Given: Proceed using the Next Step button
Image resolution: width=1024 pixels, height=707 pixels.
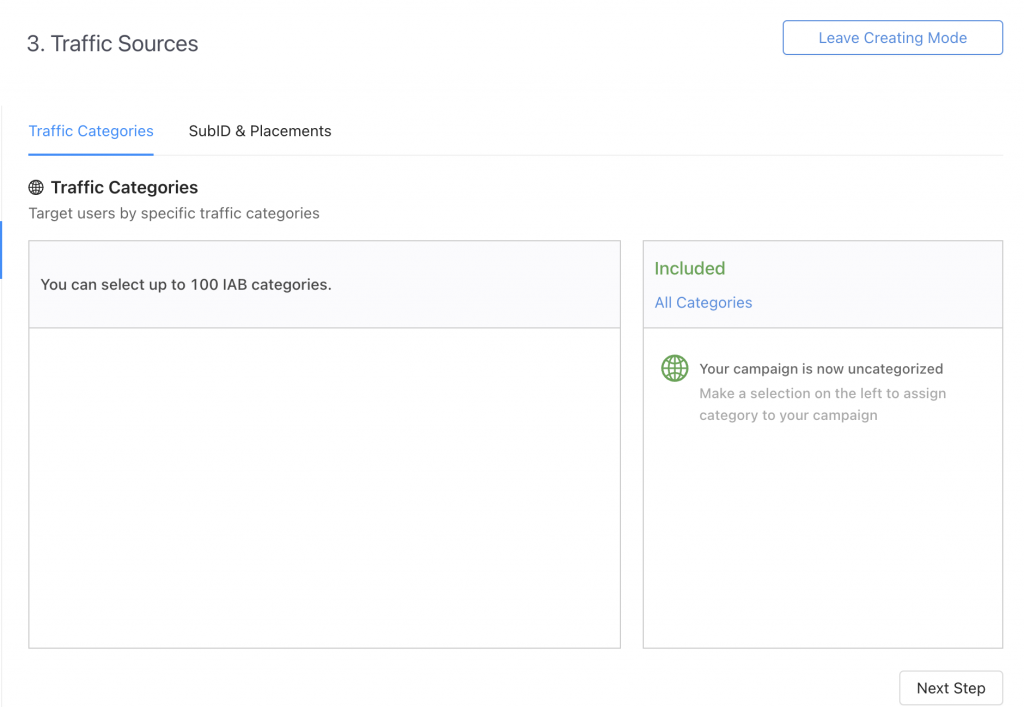Looking at the screenshot, I should pyautogui.click(x=950, y=688).
